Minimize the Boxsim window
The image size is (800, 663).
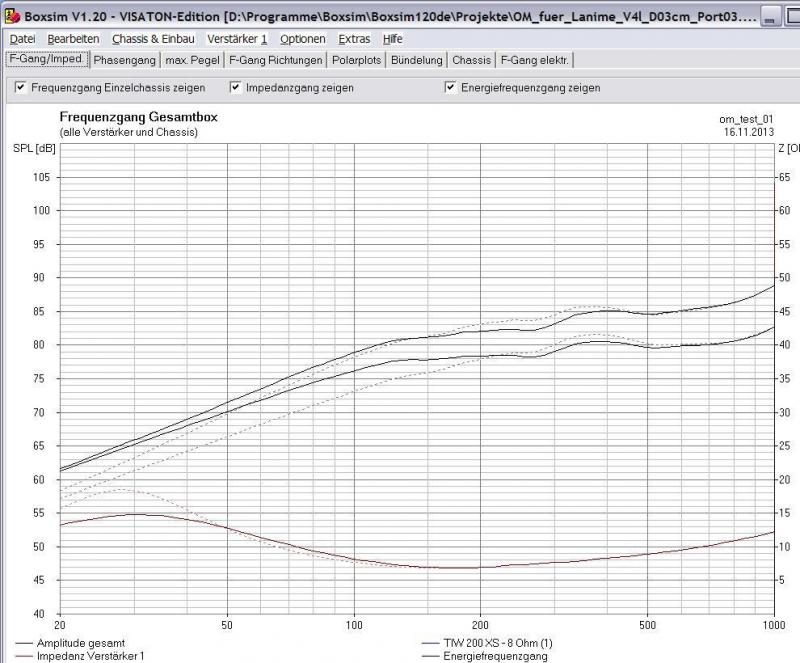tap(770, 17)
